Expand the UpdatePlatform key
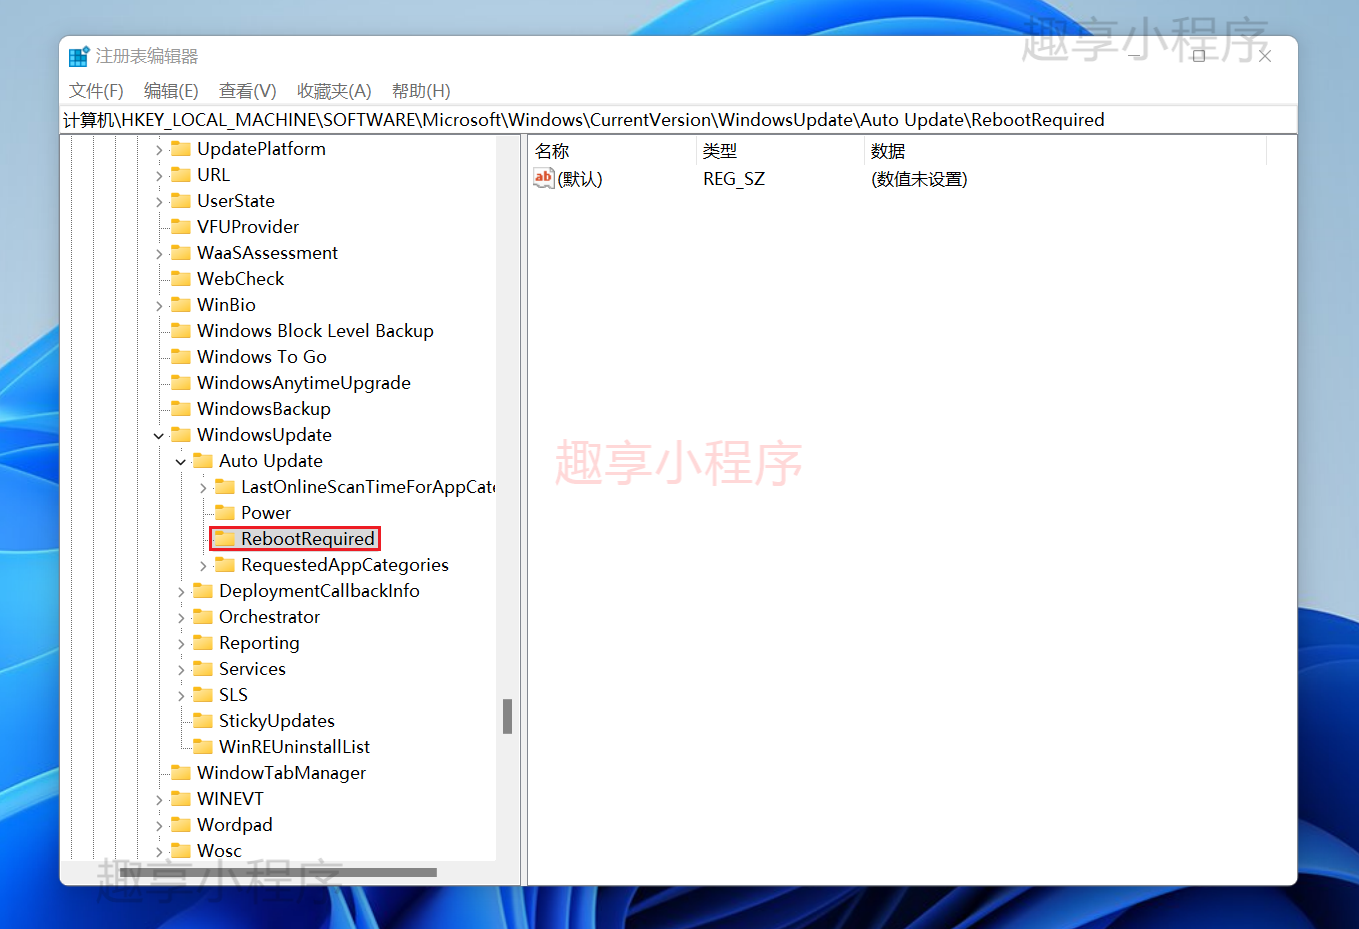 (x=159, y=150)
